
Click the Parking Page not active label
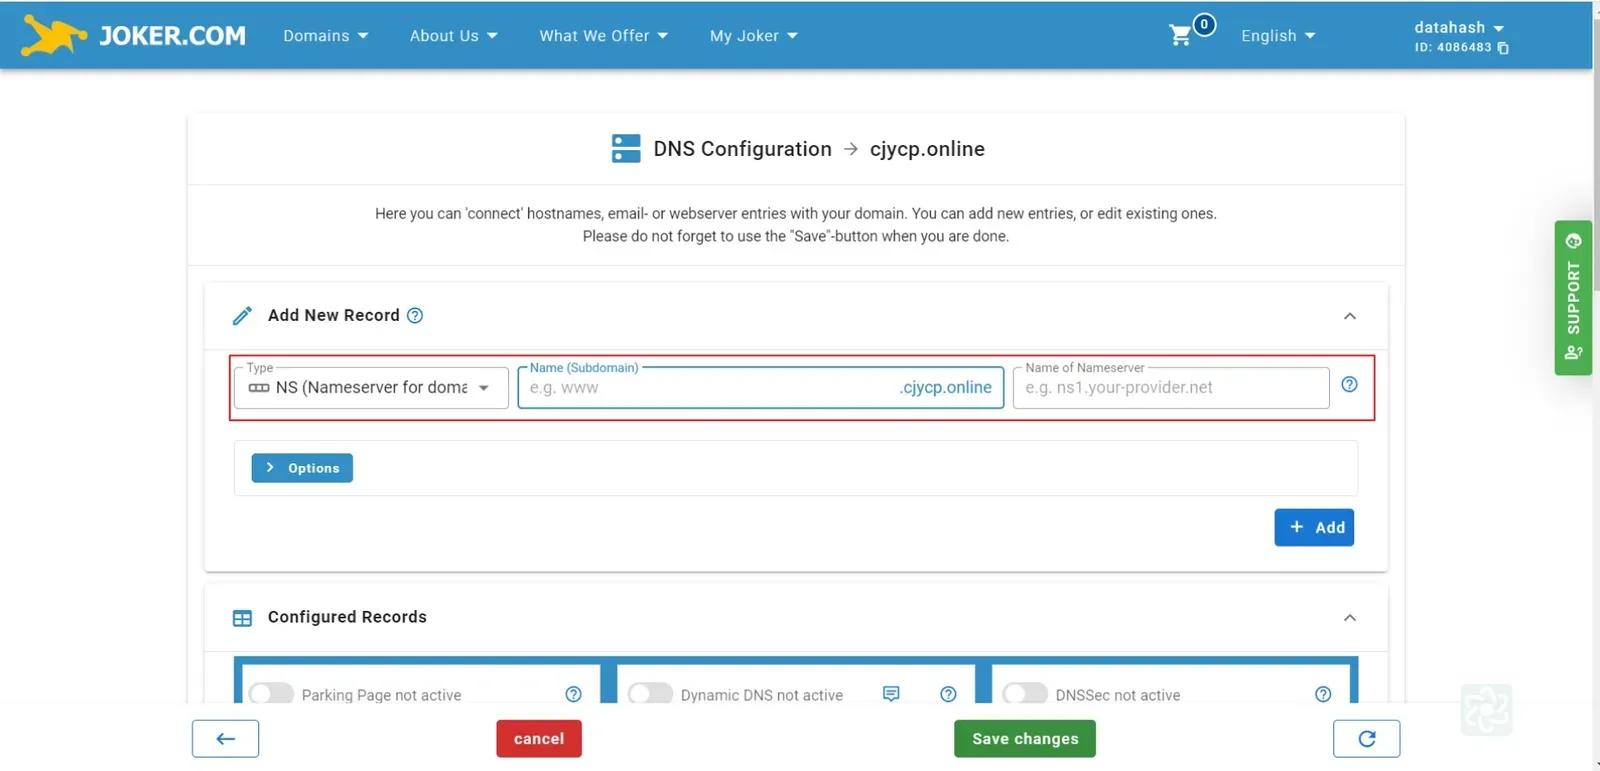pos(382,695)
